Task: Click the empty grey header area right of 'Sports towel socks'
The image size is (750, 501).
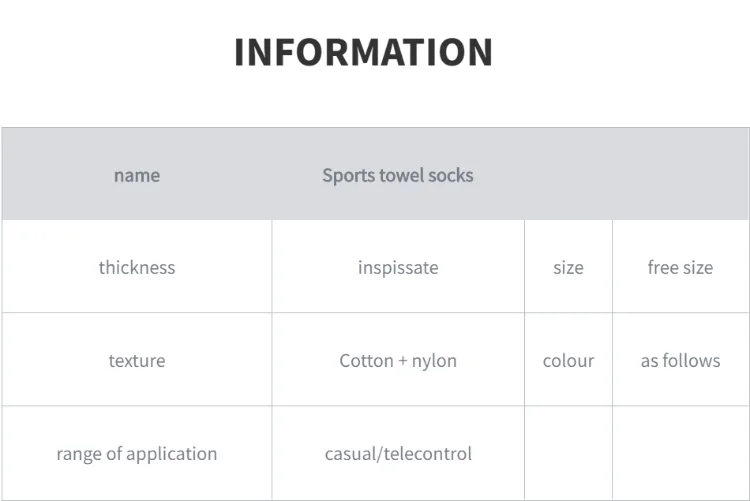Action: [637, 174]
